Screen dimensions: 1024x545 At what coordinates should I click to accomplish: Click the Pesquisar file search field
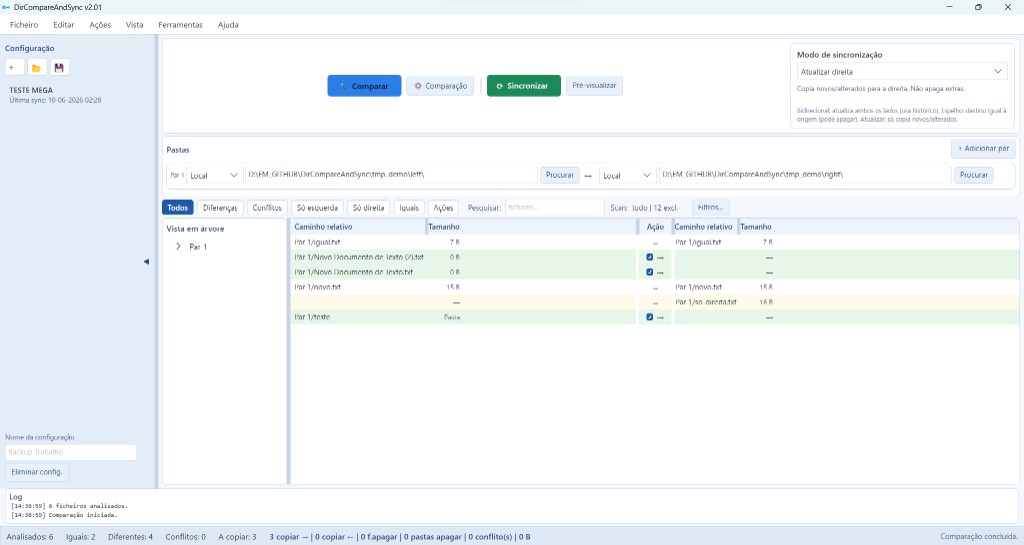(554, 208)
